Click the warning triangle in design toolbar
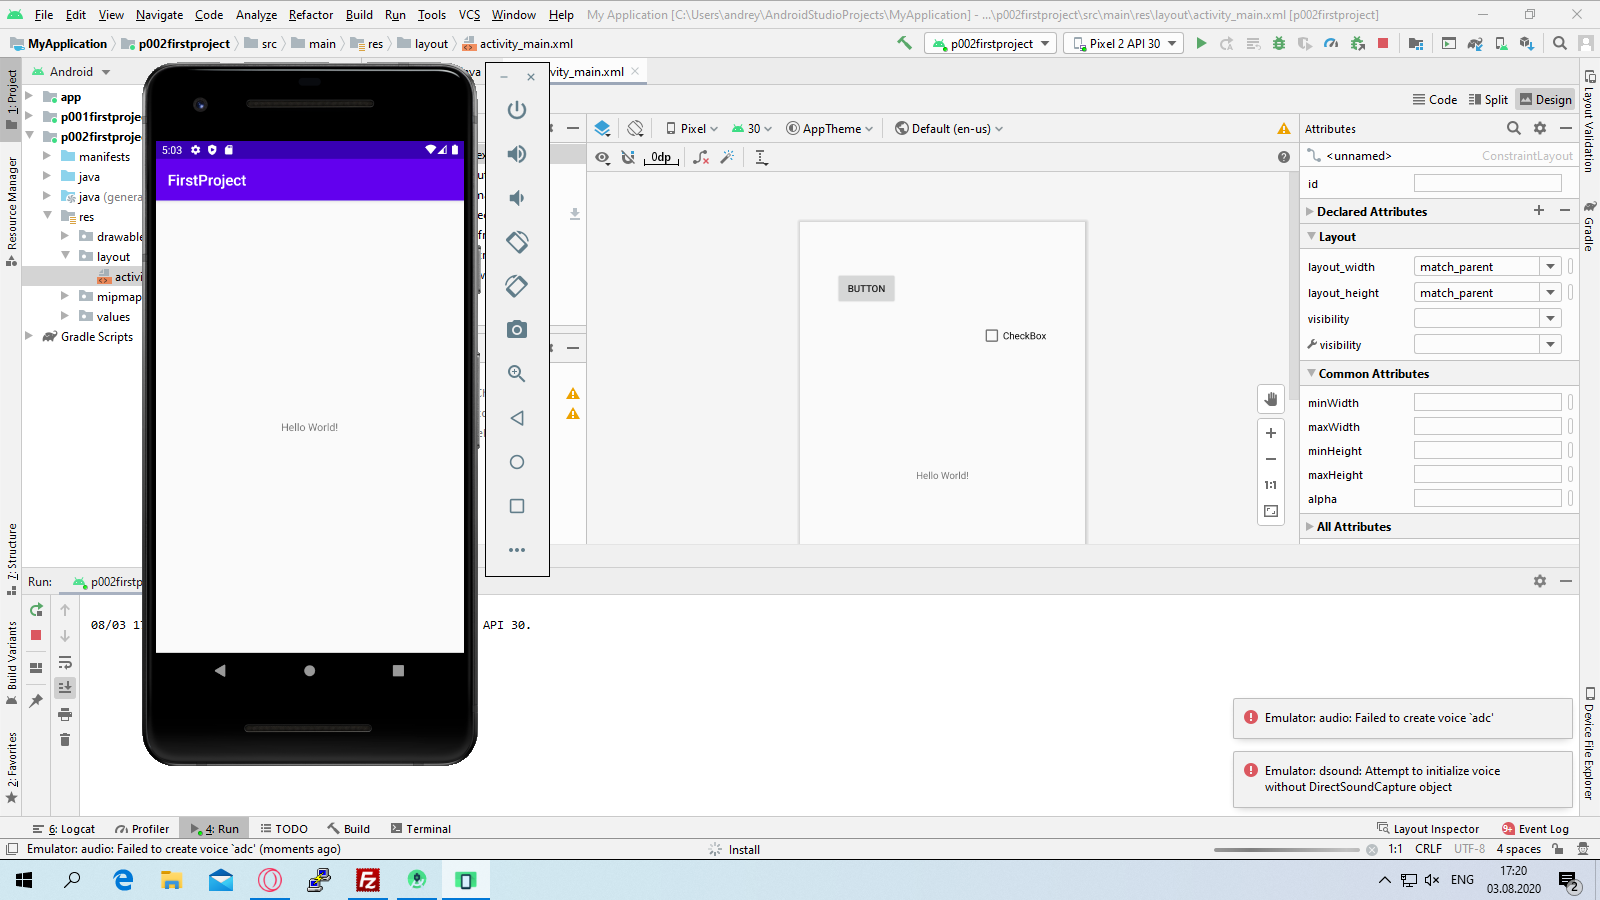Viewport: 1600px width, 900px height. point(1283,129)
